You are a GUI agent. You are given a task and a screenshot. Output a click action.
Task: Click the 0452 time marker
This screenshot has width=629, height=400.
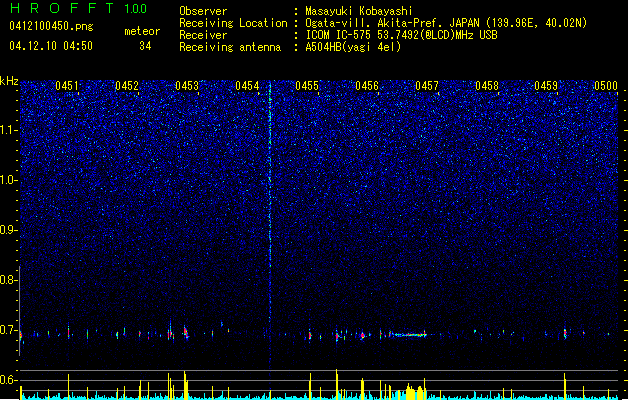point(127,86)
